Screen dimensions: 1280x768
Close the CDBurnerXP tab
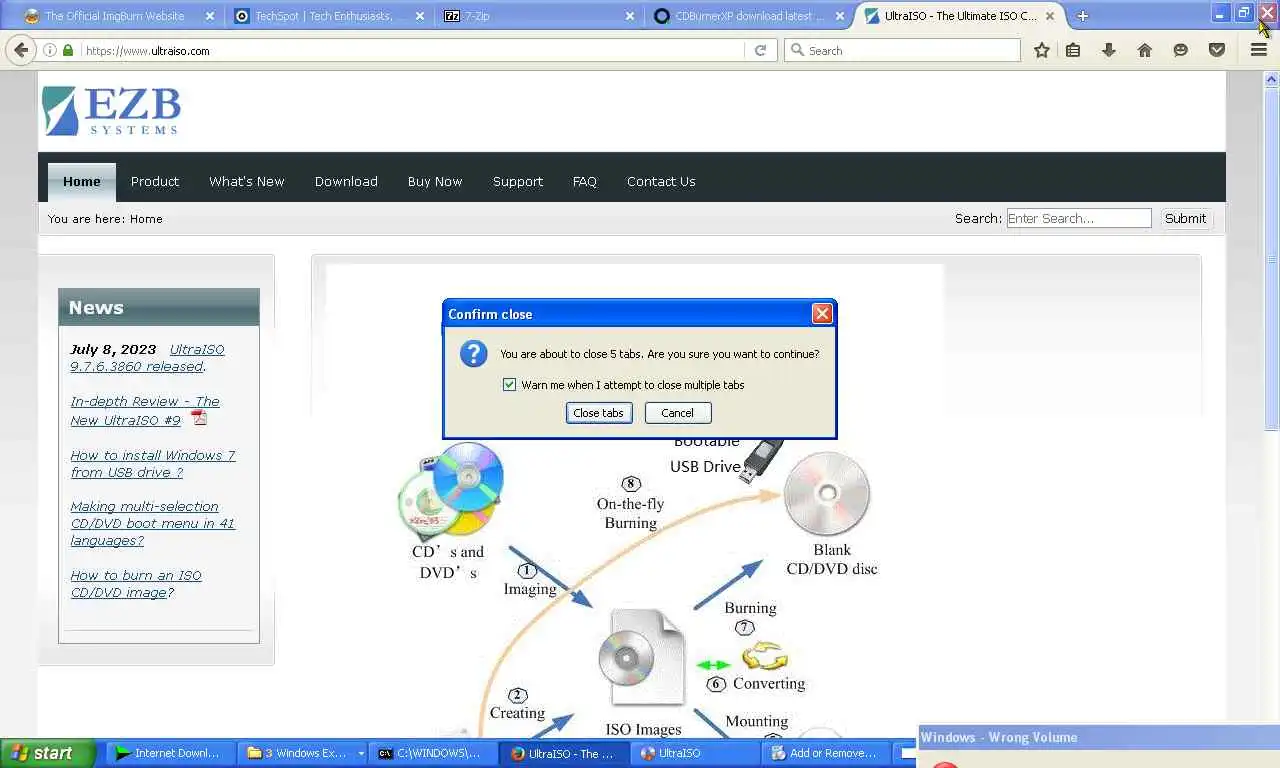[x=840, y=16]
